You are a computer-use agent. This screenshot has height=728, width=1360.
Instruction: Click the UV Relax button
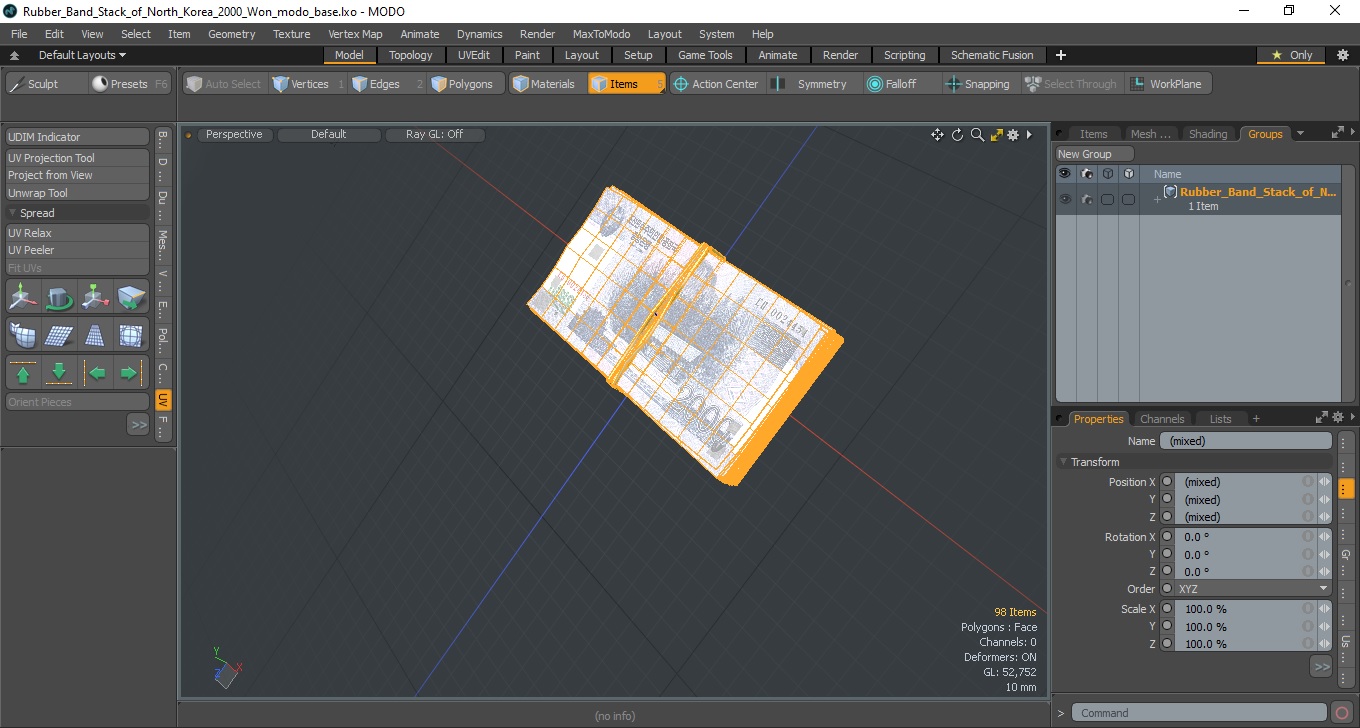click(x=78, y=233)
